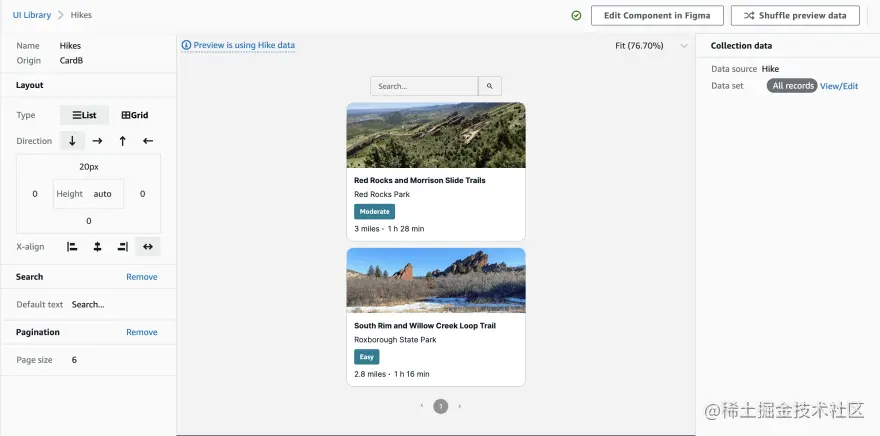The height and width of the screenshot is (436, 880).
Task: Open UI Library breadcrumb link
Action: [x=32, y=15]
